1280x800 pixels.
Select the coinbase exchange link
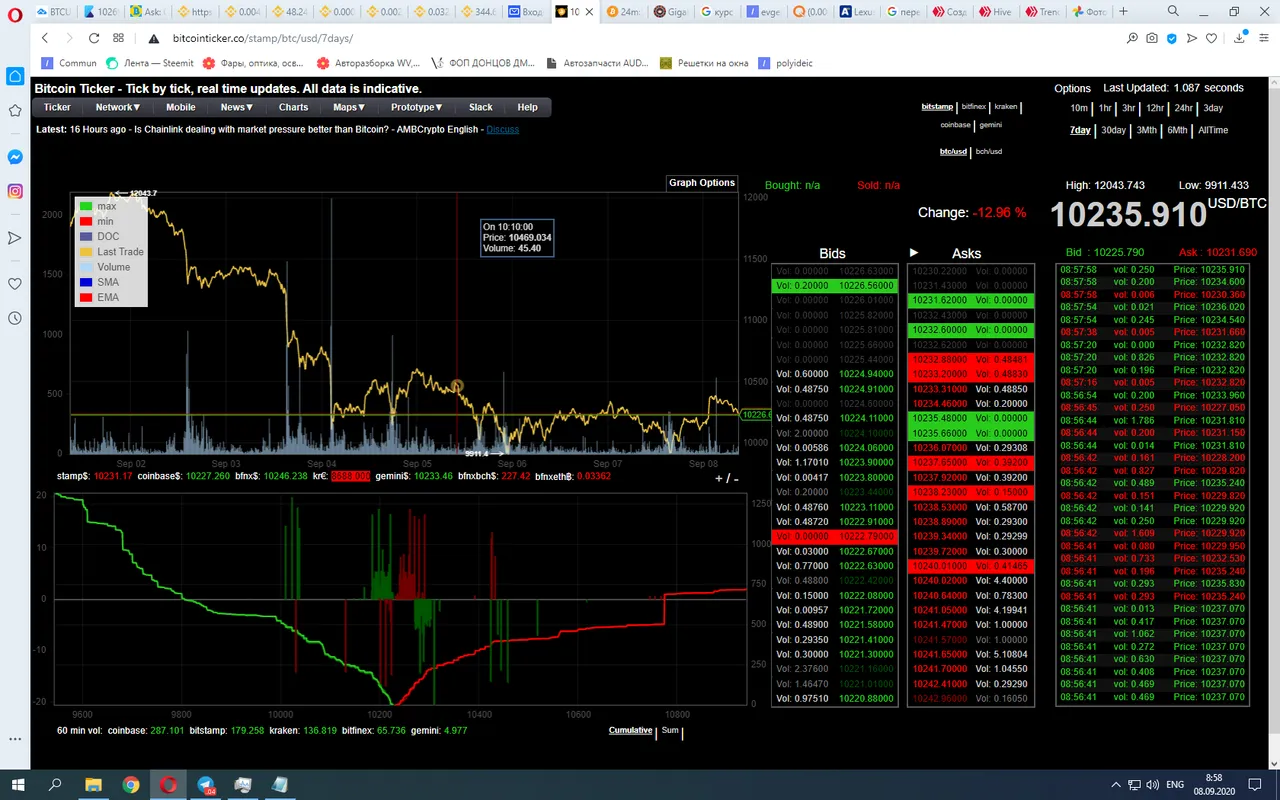click(956, 125)
